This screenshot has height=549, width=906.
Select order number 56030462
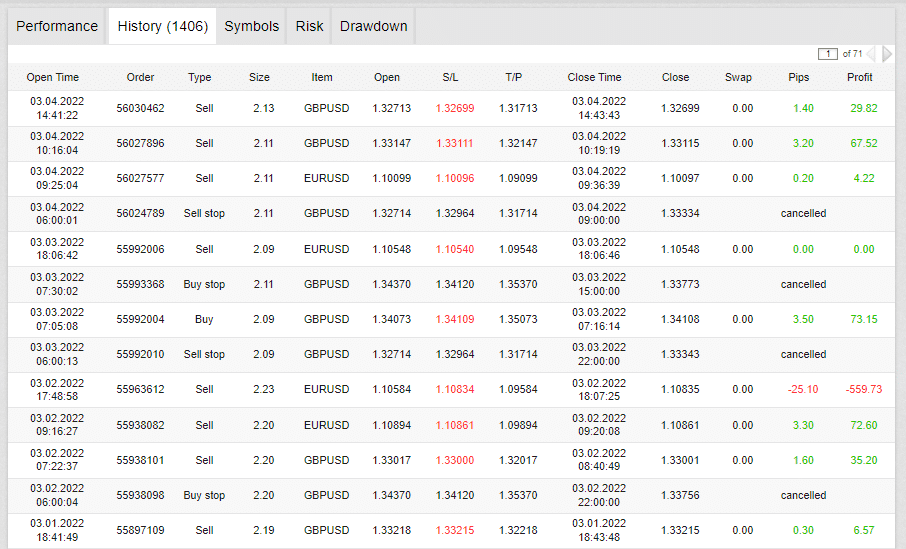coord(140,108)
